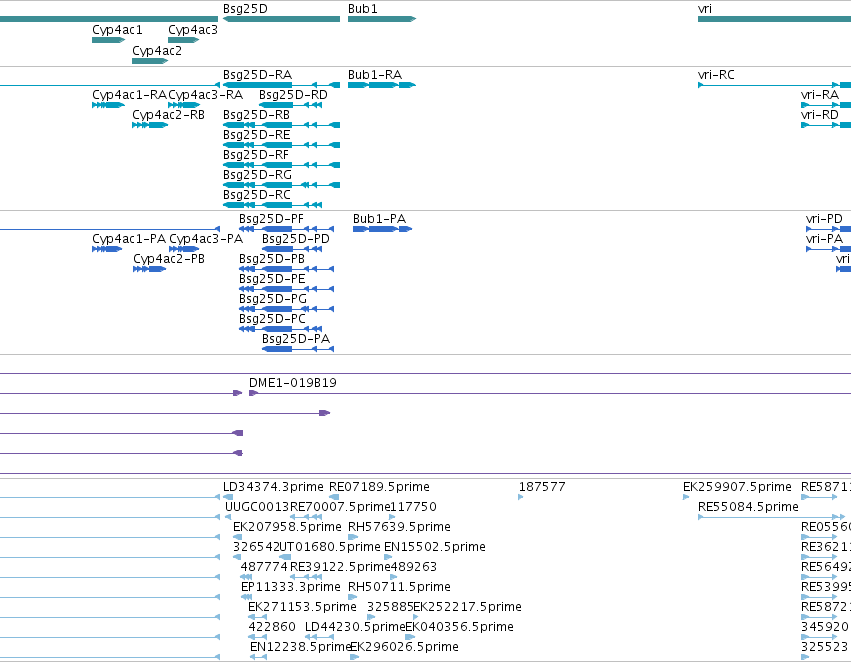
Task: Select the Cyp4ac1 gene
Action: click(109, 40)
